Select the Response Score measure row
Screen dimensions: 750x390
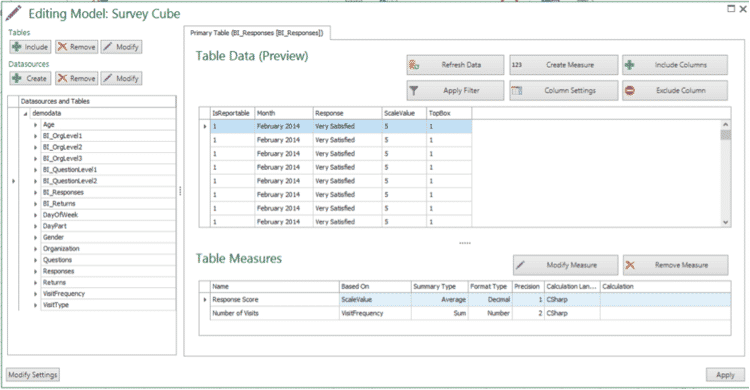(465, 300)
